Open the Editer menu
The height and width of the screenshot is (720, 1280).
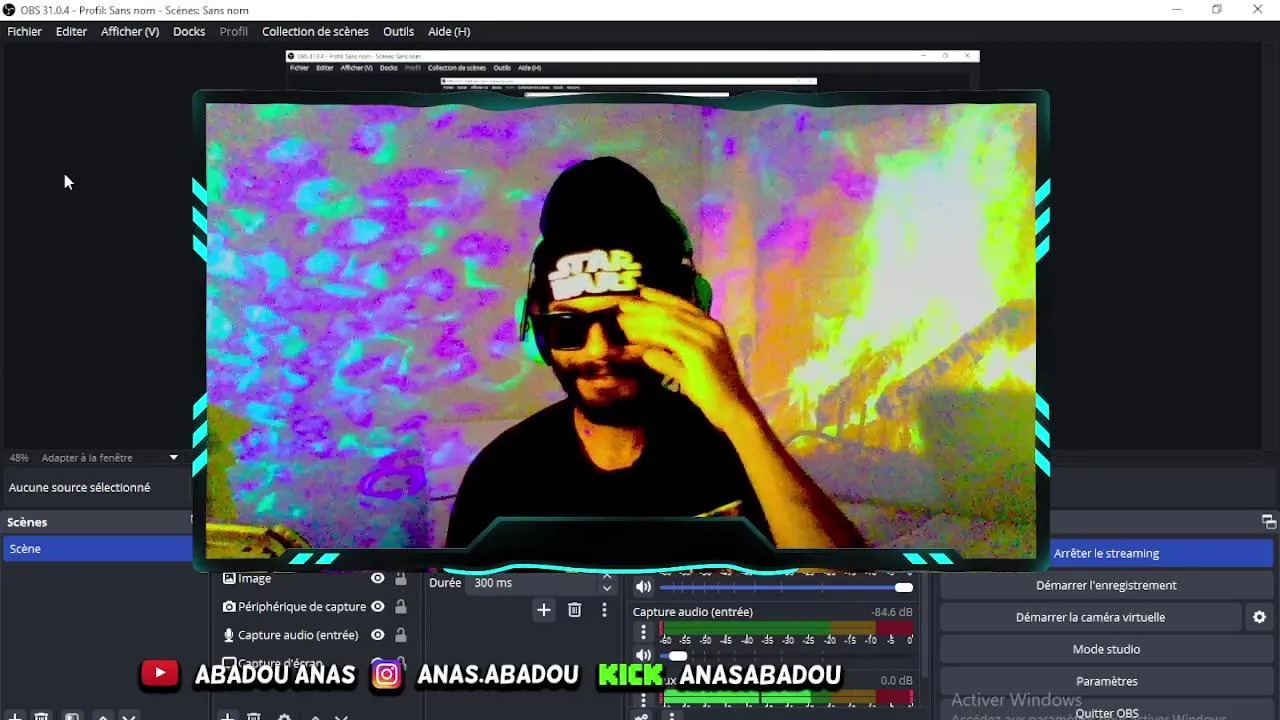click(71, 31)
